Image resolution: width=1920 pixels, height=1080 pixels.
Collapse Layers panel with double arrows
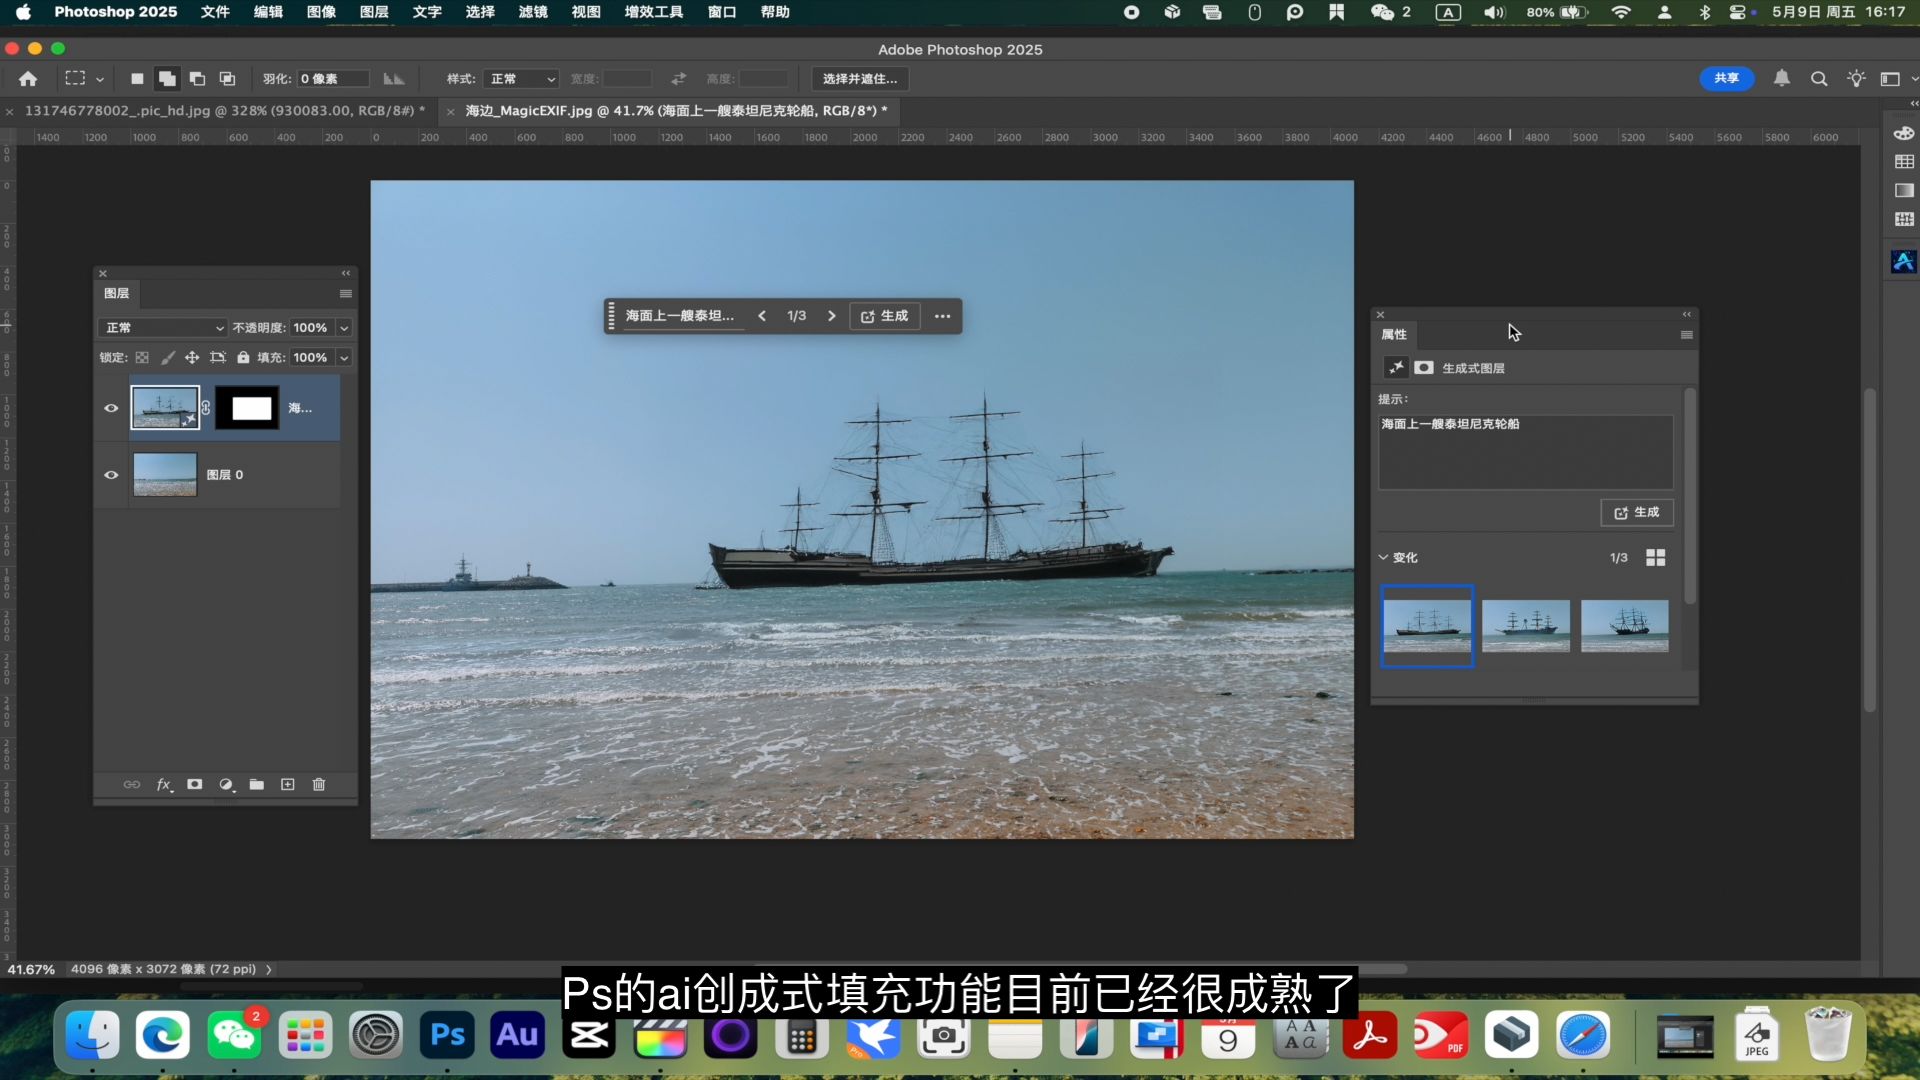[346, 273]
